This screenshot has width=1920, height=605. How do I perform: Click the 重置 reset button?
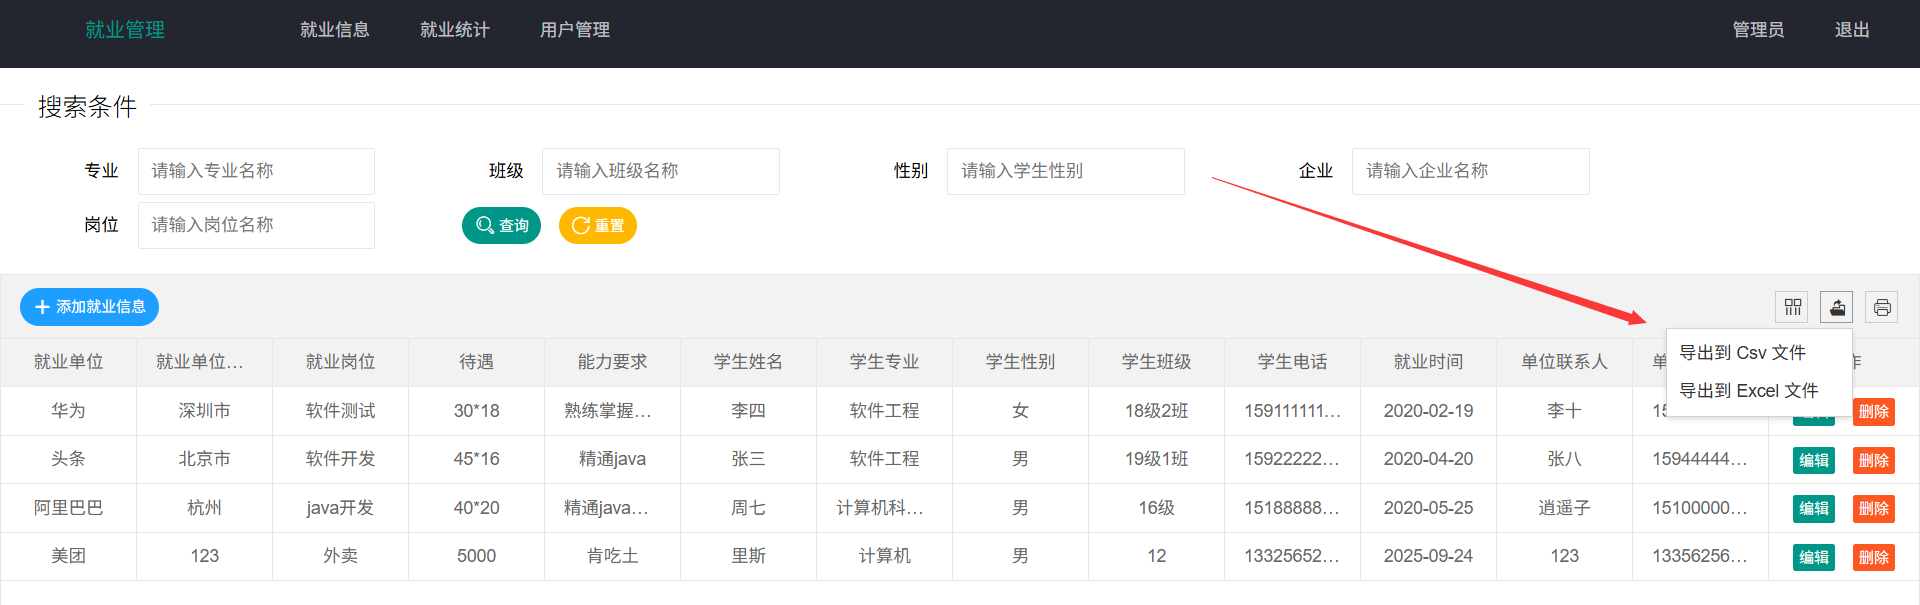598,226
